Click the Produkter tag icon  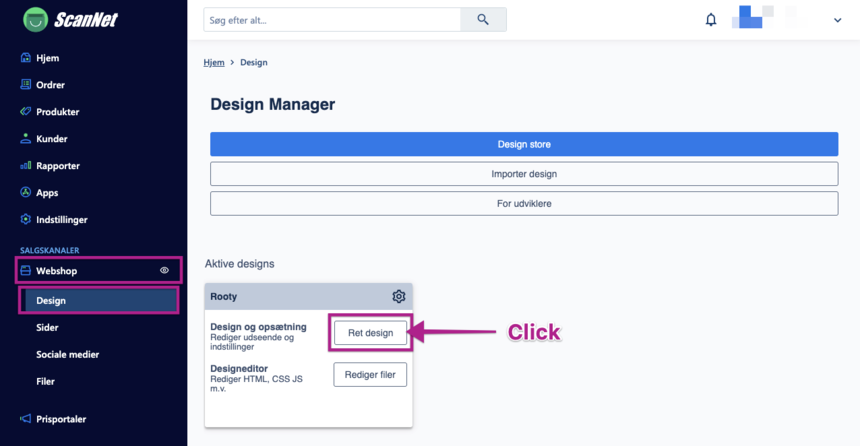[26, 112]
